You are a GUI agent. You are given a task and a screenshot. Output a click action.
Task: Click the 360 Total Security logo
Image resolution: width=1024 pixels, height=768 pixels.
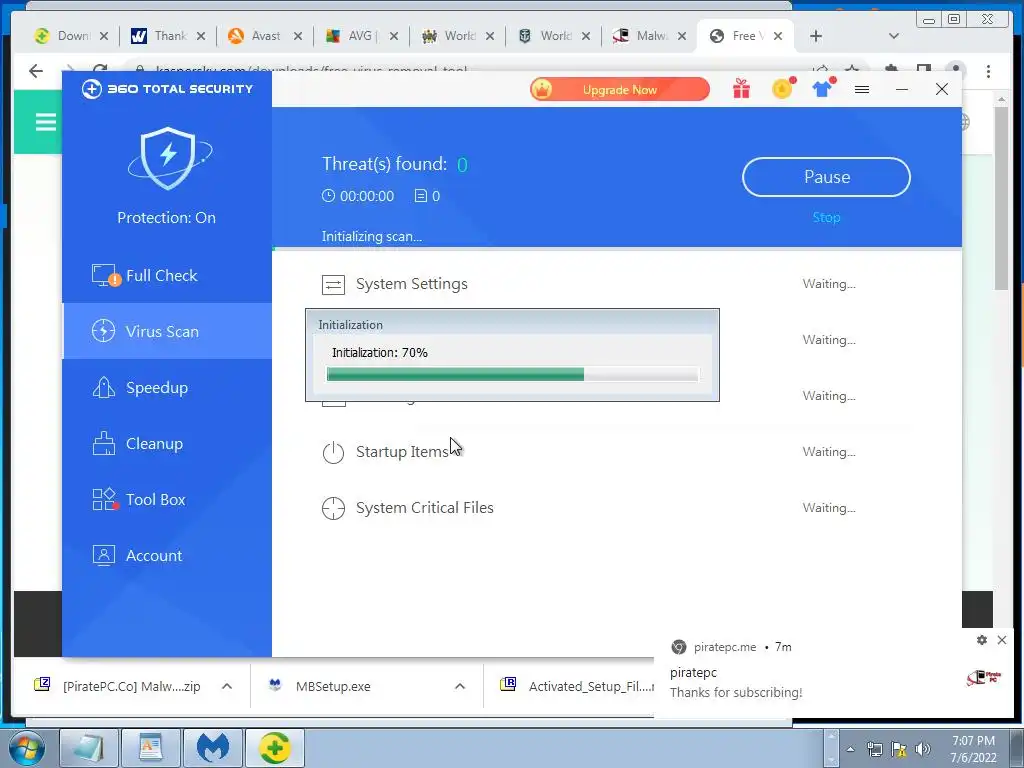(167, 89)
